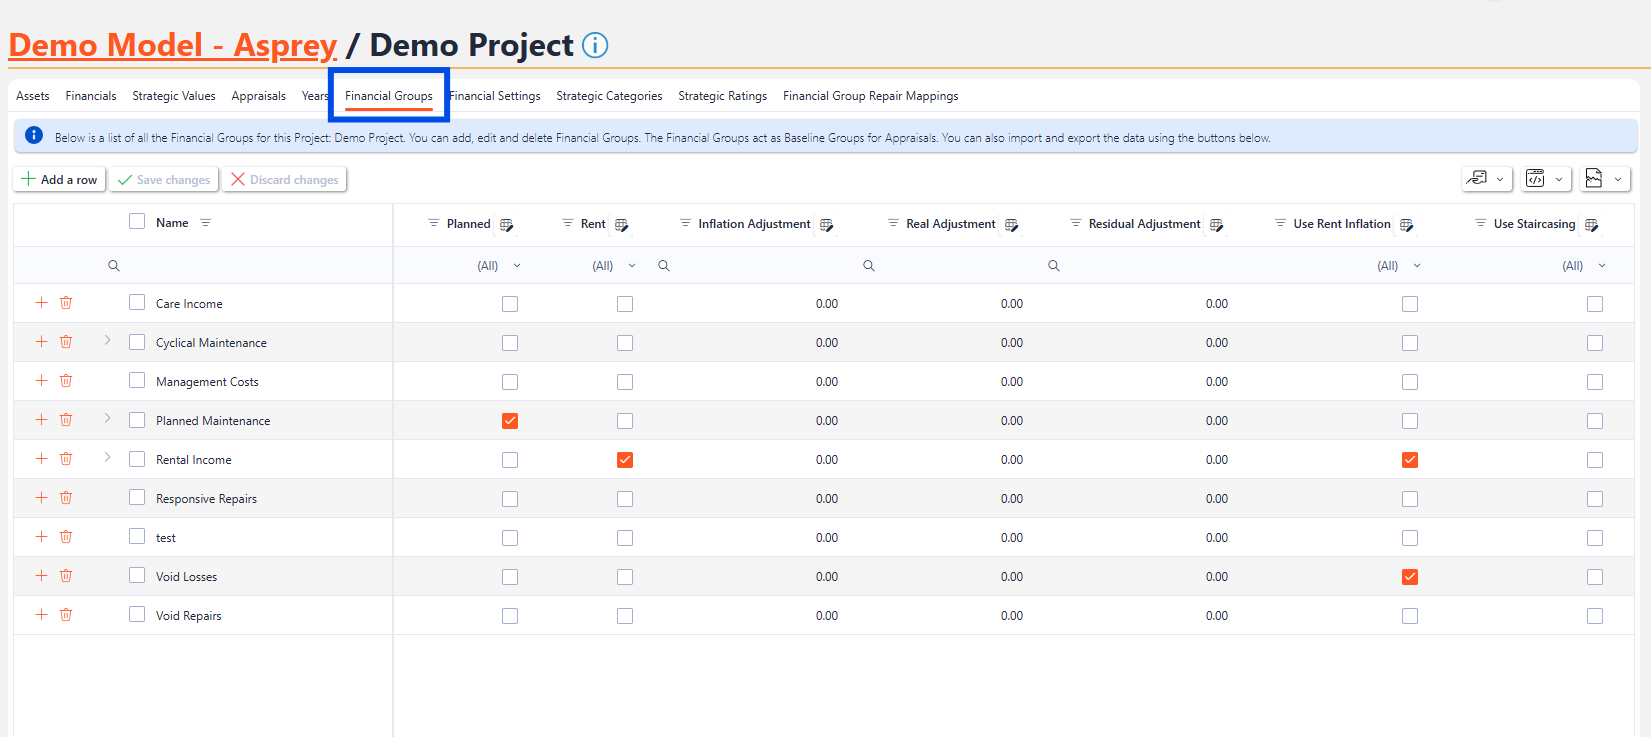
Task: Click the bulk edit icon next to Use Staircasing
Action: tap(1591, 225)
